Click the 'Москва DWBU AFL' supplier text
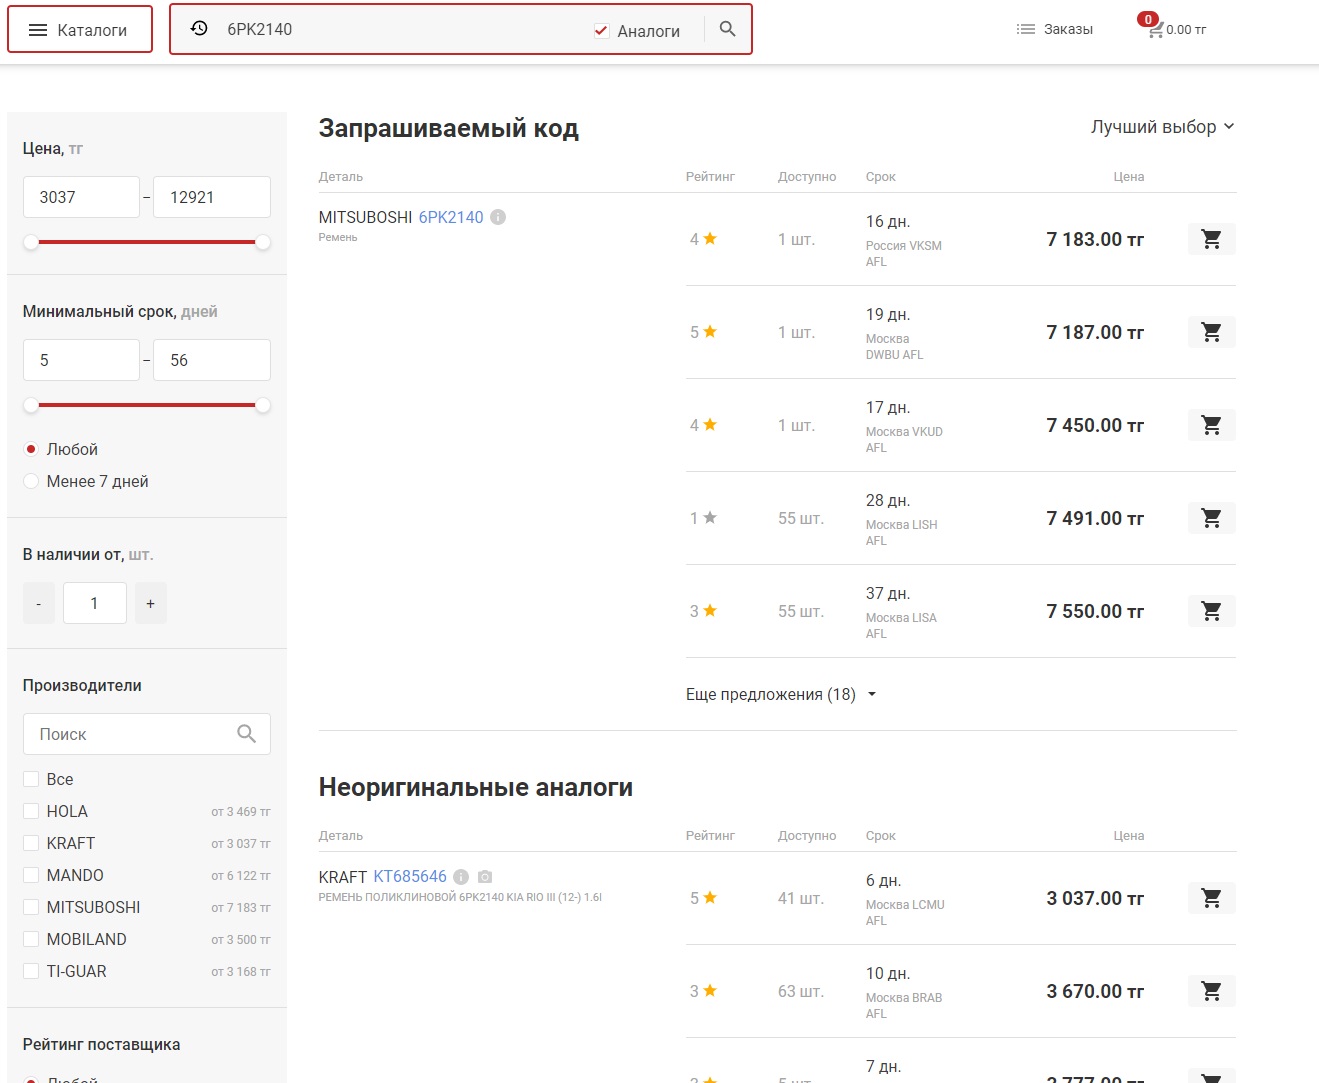 click(x=895, y=347)
